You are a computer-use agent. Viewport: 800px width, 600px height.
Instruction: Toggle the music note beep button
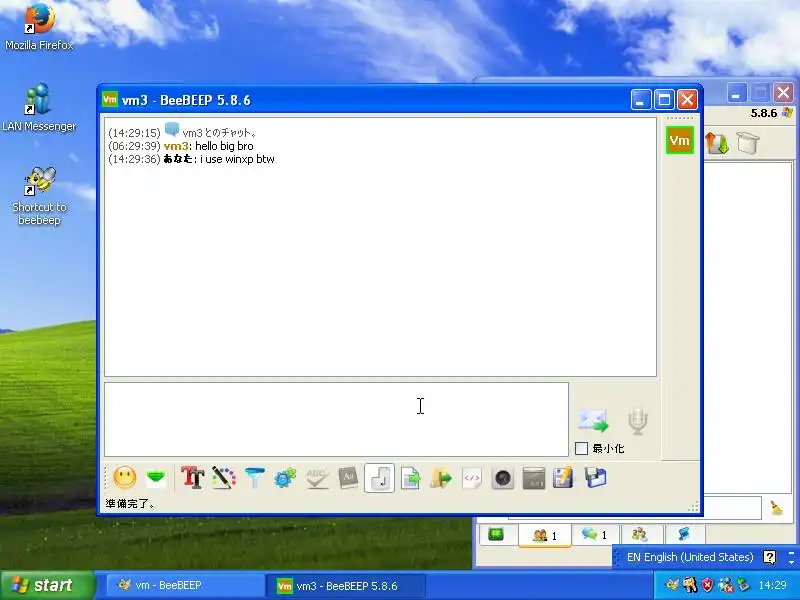pos(379,478)
